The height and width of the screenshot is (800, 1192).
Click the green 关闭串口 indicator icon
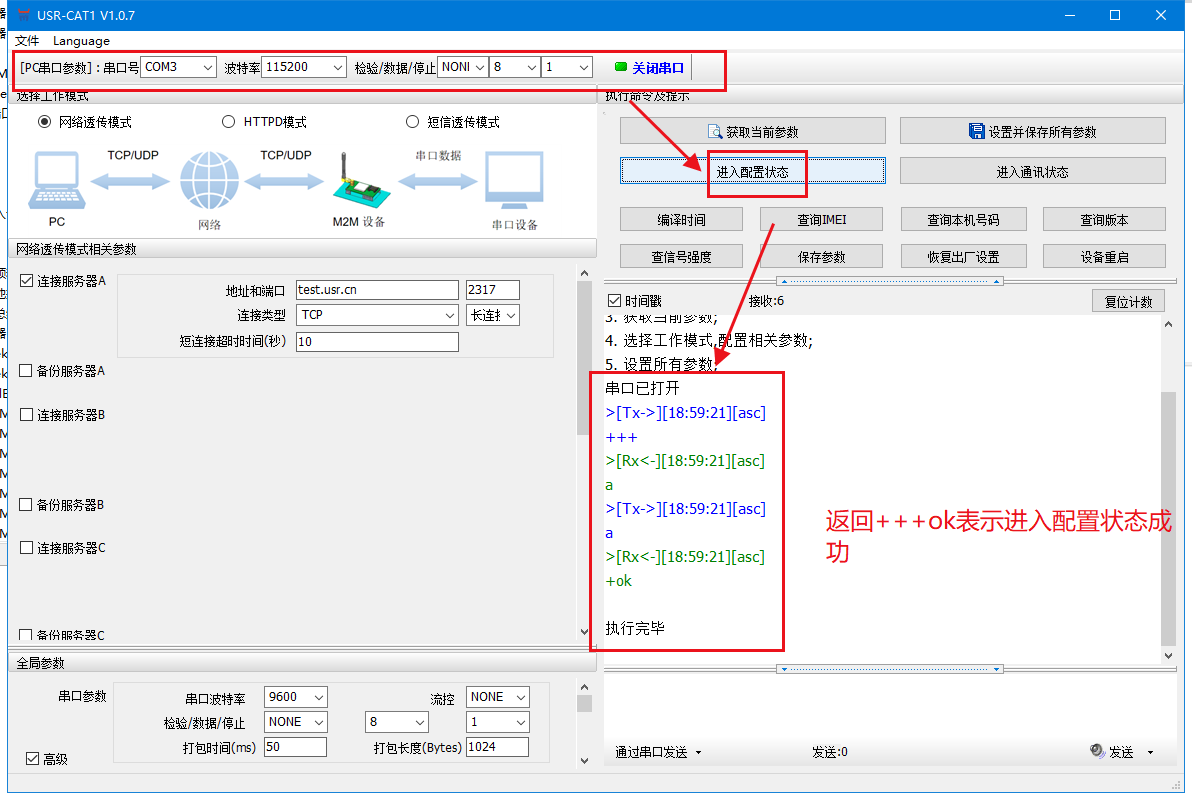pyautogui.click(x=621, y=67)
